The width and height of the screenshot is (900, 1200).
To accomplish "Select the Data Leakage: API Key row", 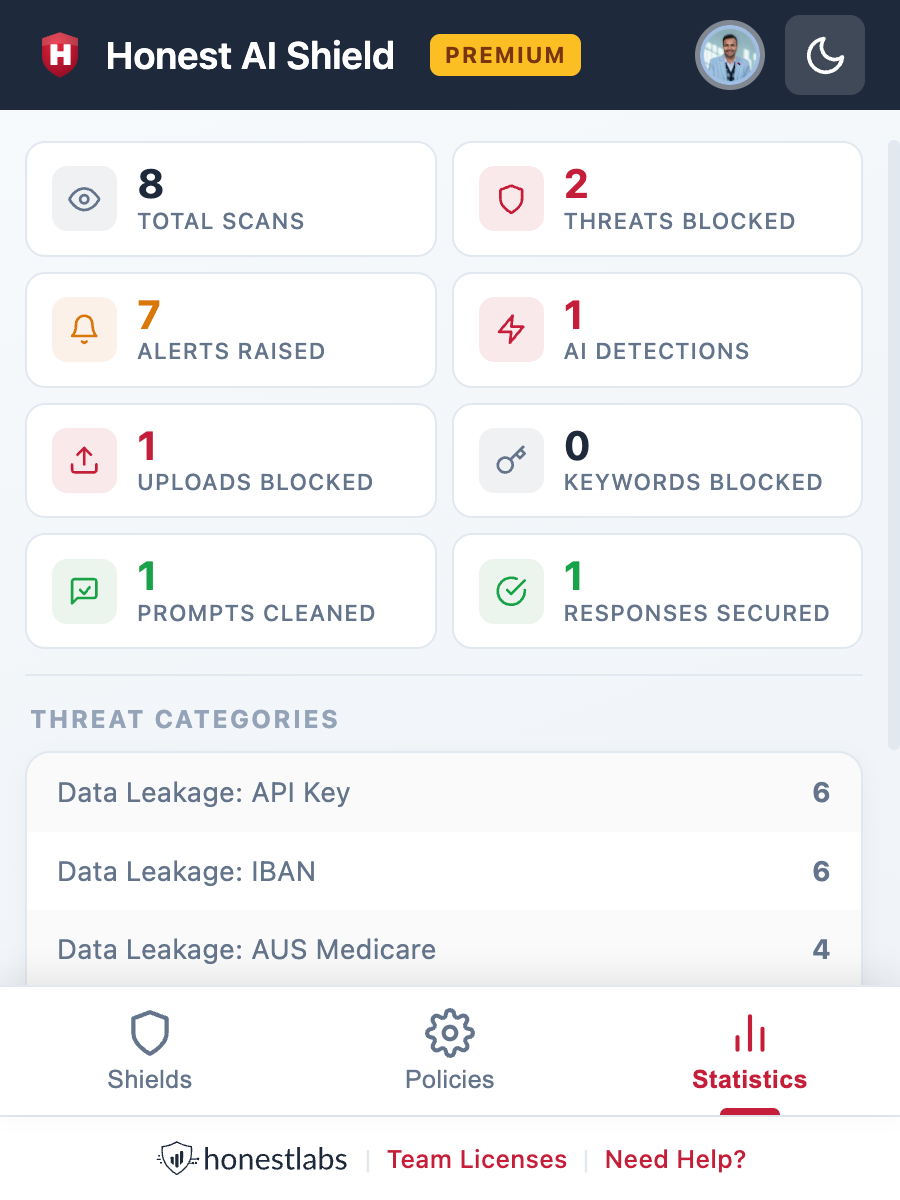I will (x=443, y=793).
